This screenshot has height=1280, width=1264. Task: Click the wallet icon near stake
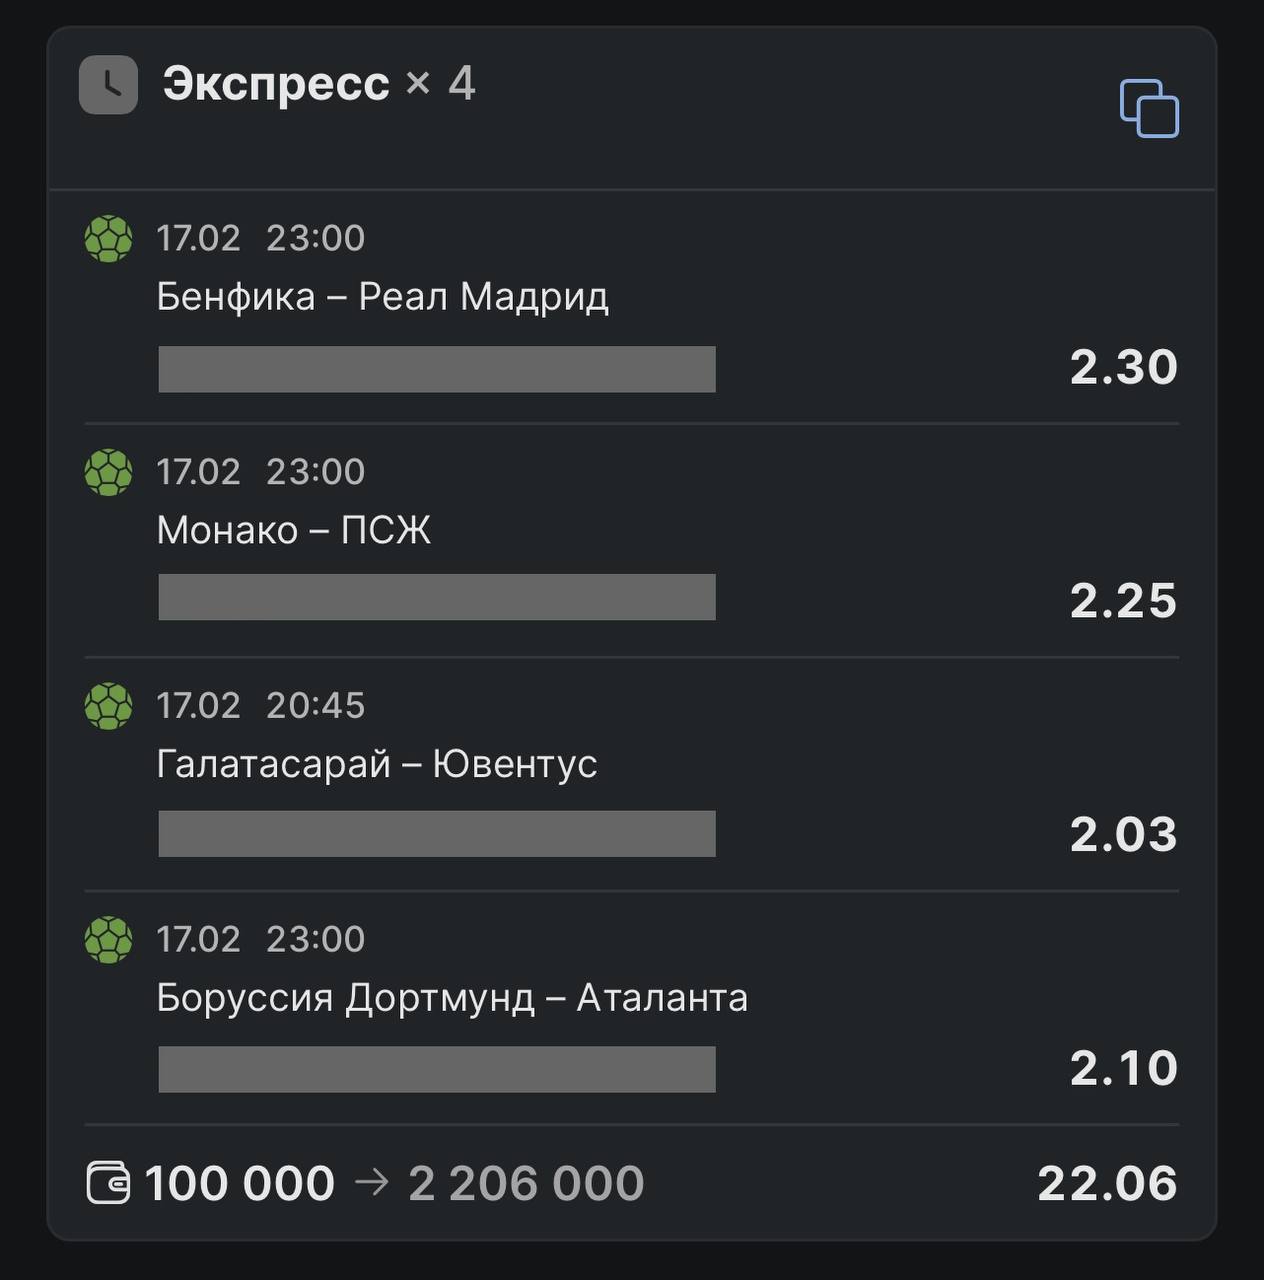(108, 1183)
